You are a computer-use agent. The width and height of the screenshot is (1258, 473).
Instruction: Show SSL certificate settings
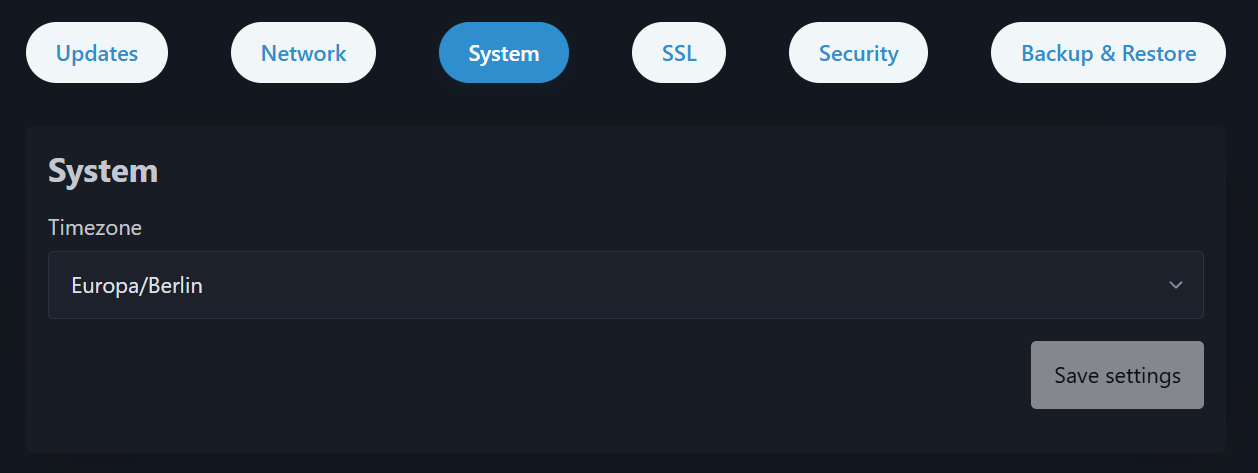(679, 53)
